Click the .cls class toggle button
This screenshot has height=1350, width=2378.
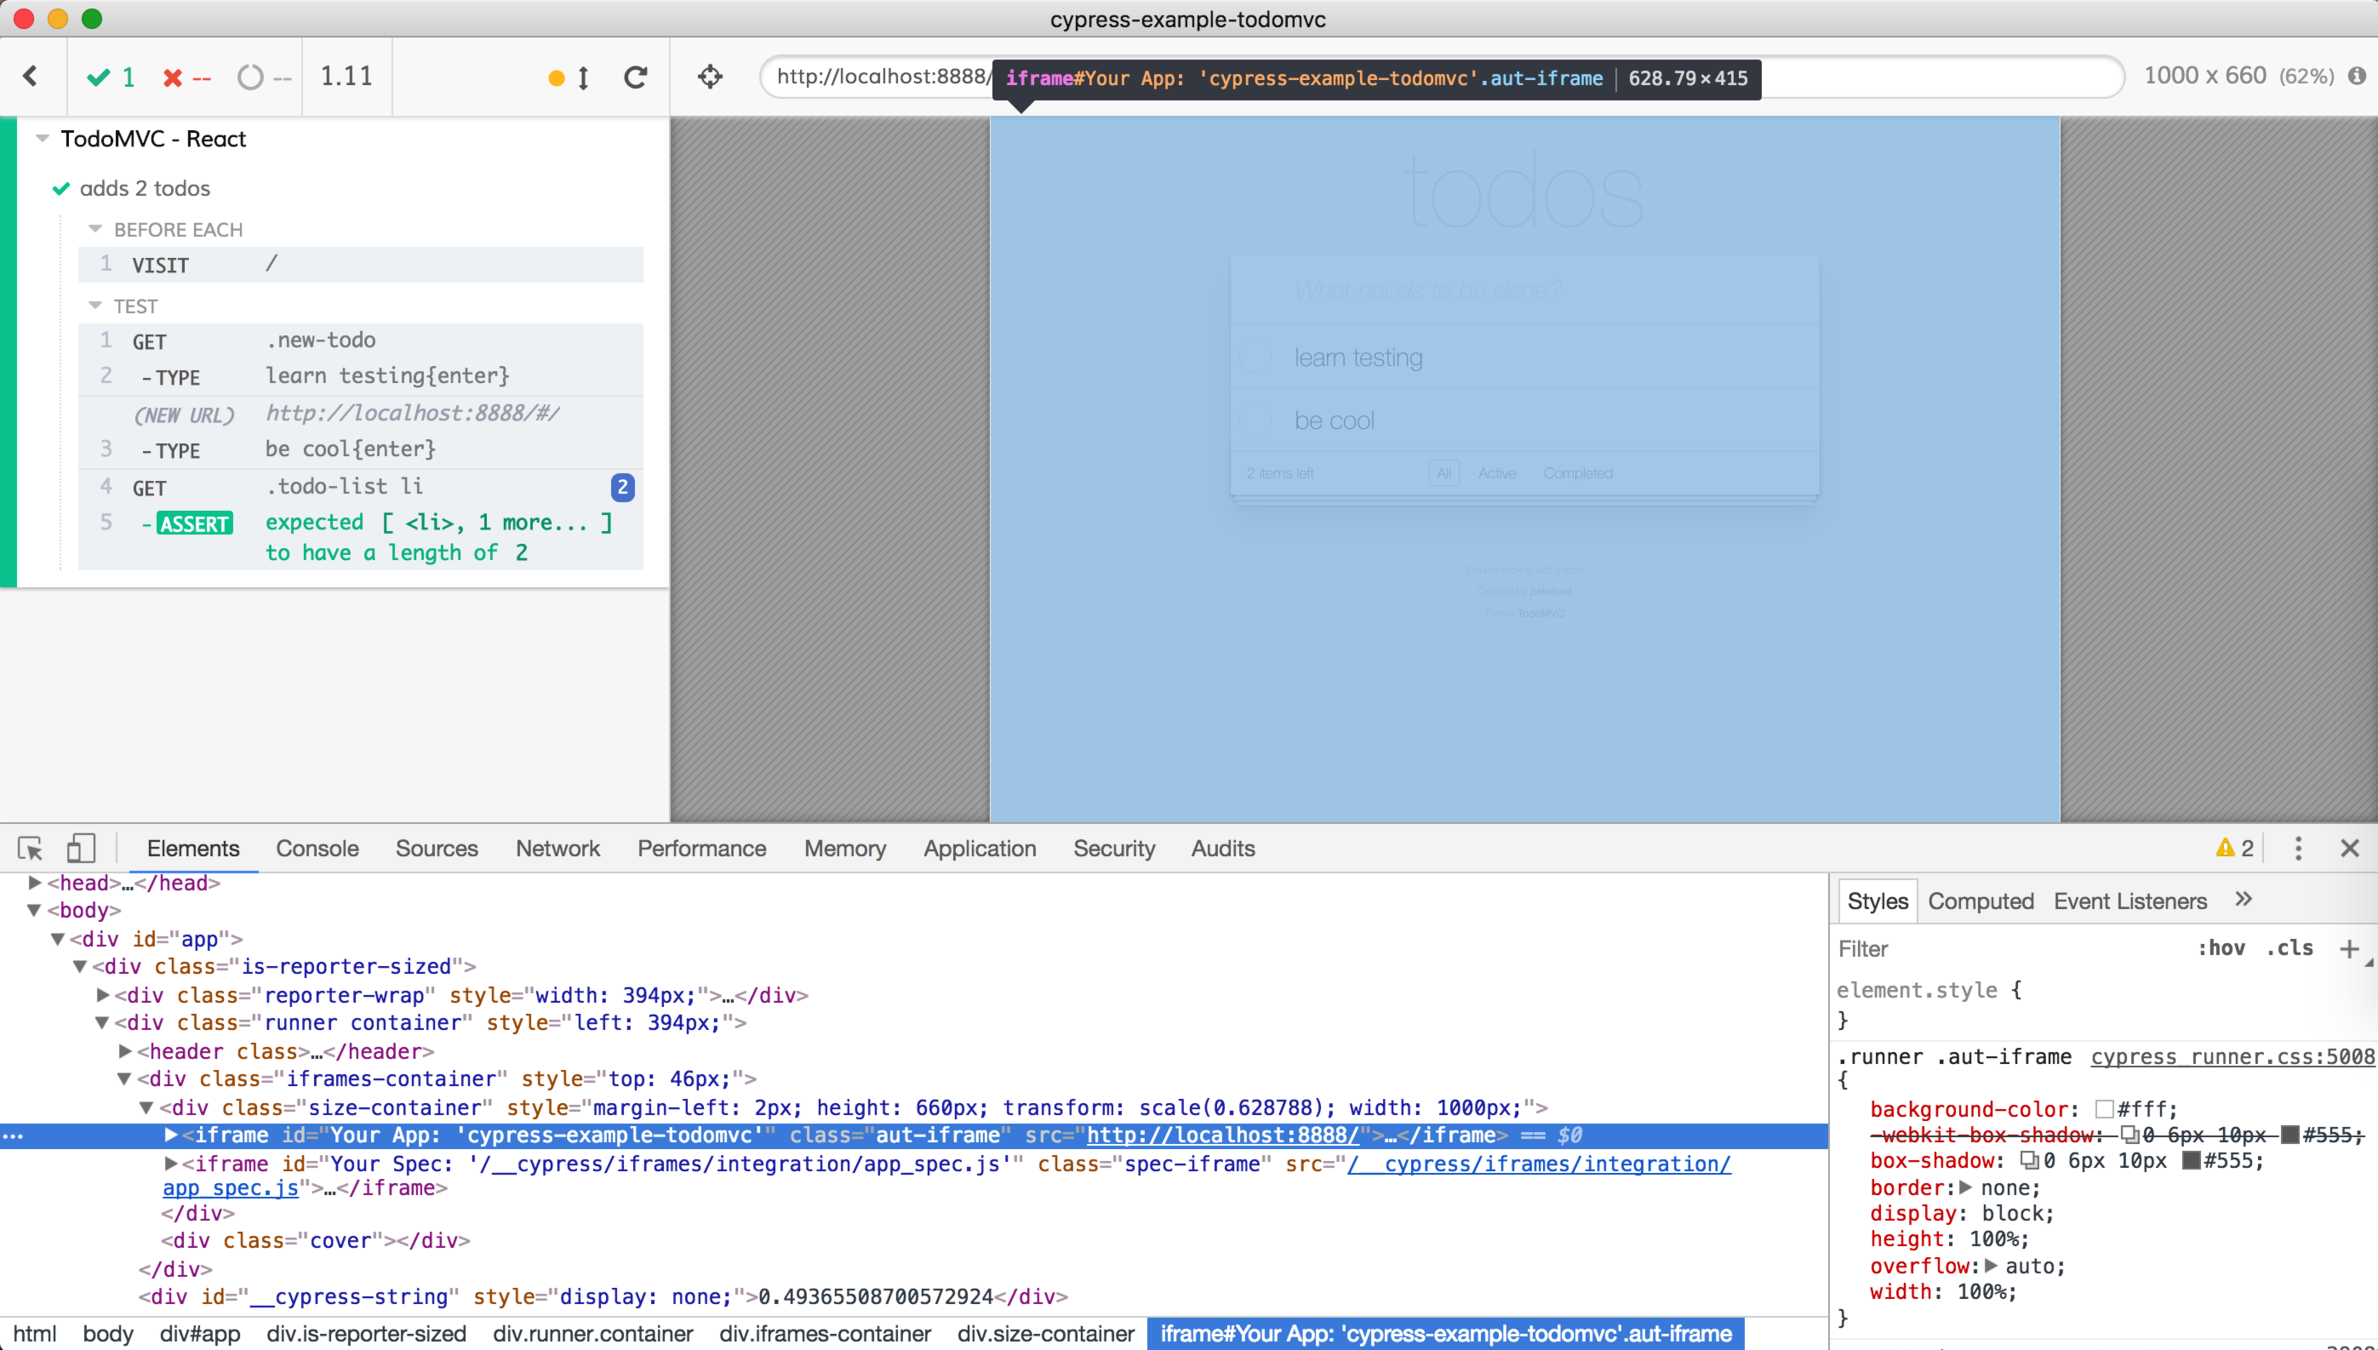point(2289,948)
